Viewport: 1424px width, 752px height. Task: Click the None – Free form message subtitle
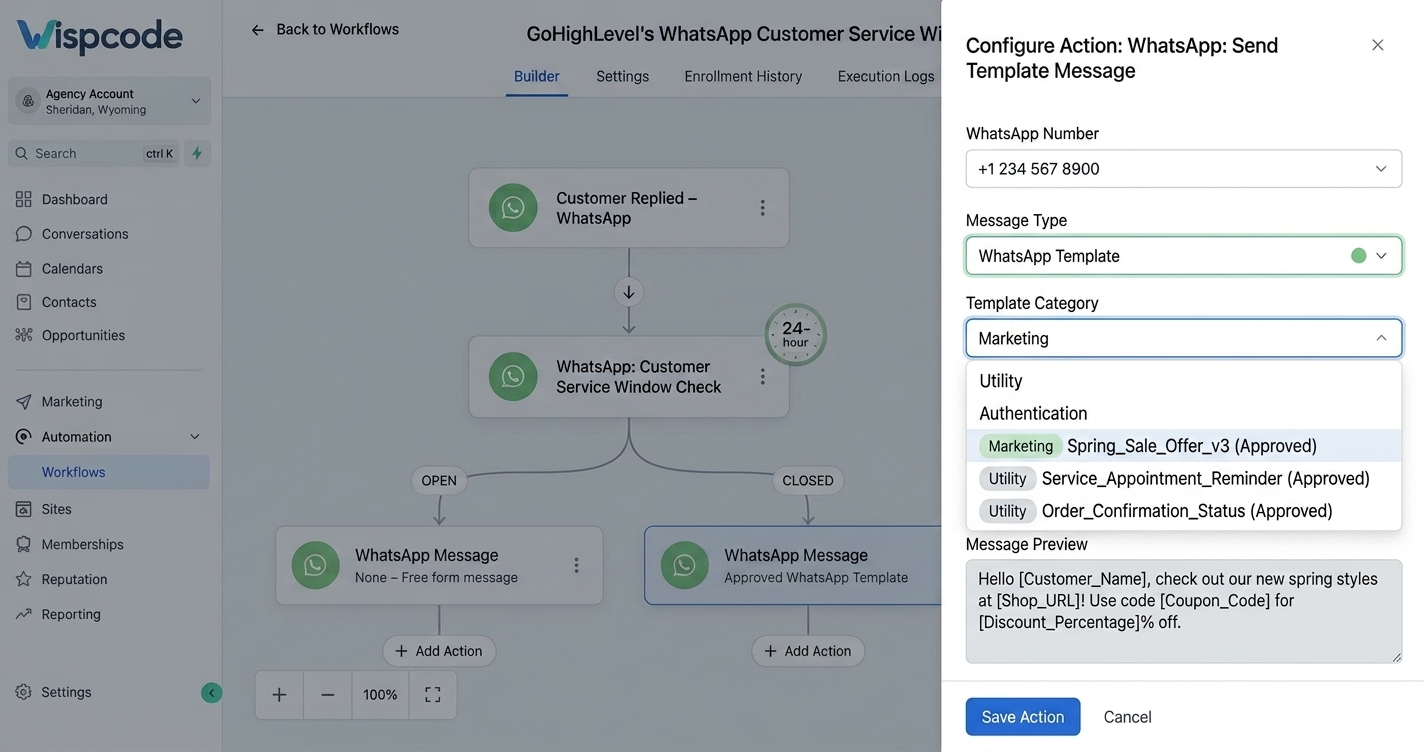[x=436, y=578]
